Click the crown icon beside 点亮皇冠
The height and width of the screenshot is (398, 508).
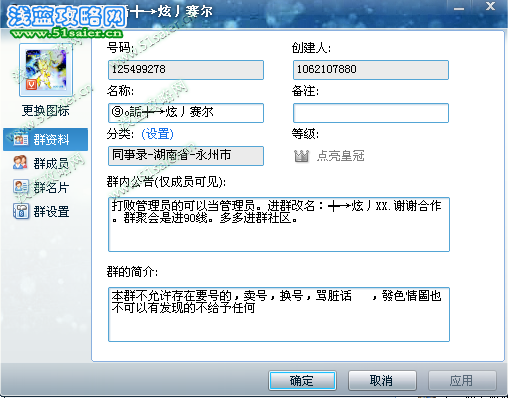[301, 156]
